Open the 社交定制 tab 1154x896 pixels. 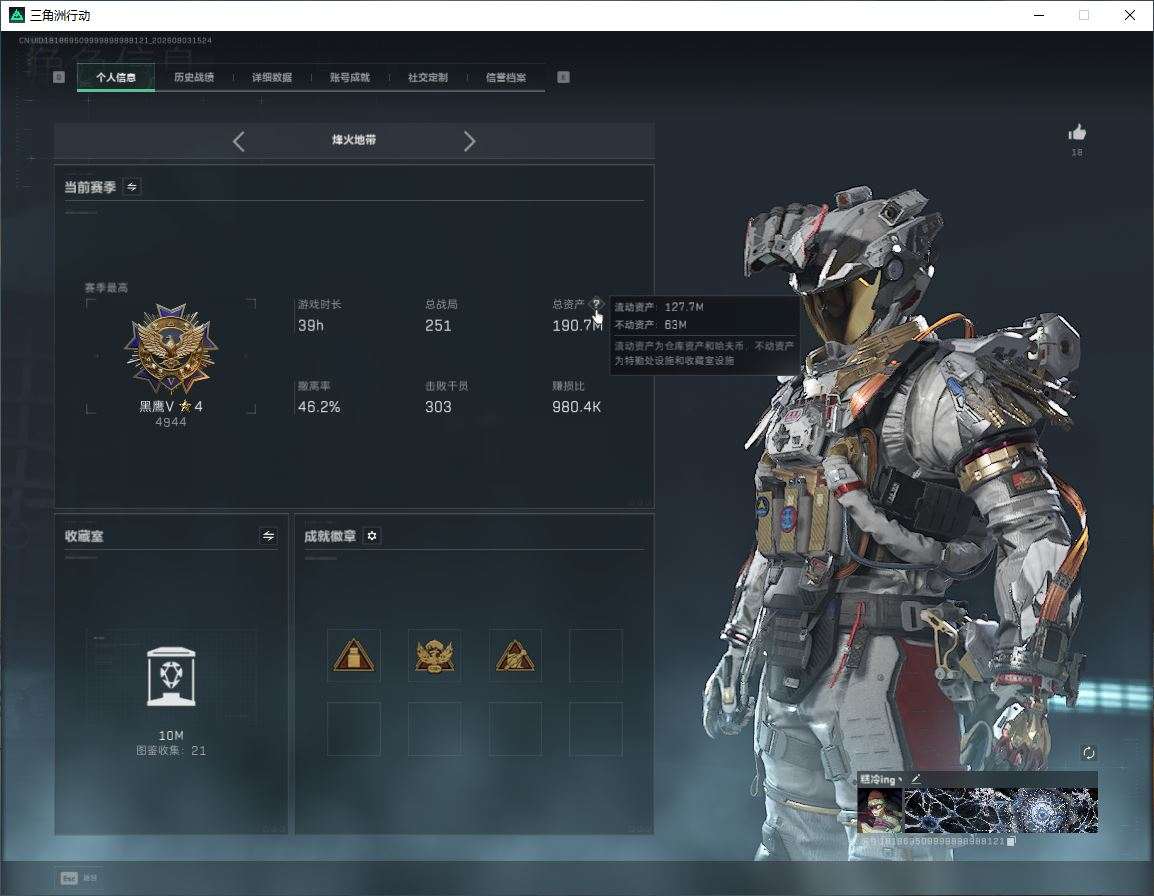[x=428, y=77]
